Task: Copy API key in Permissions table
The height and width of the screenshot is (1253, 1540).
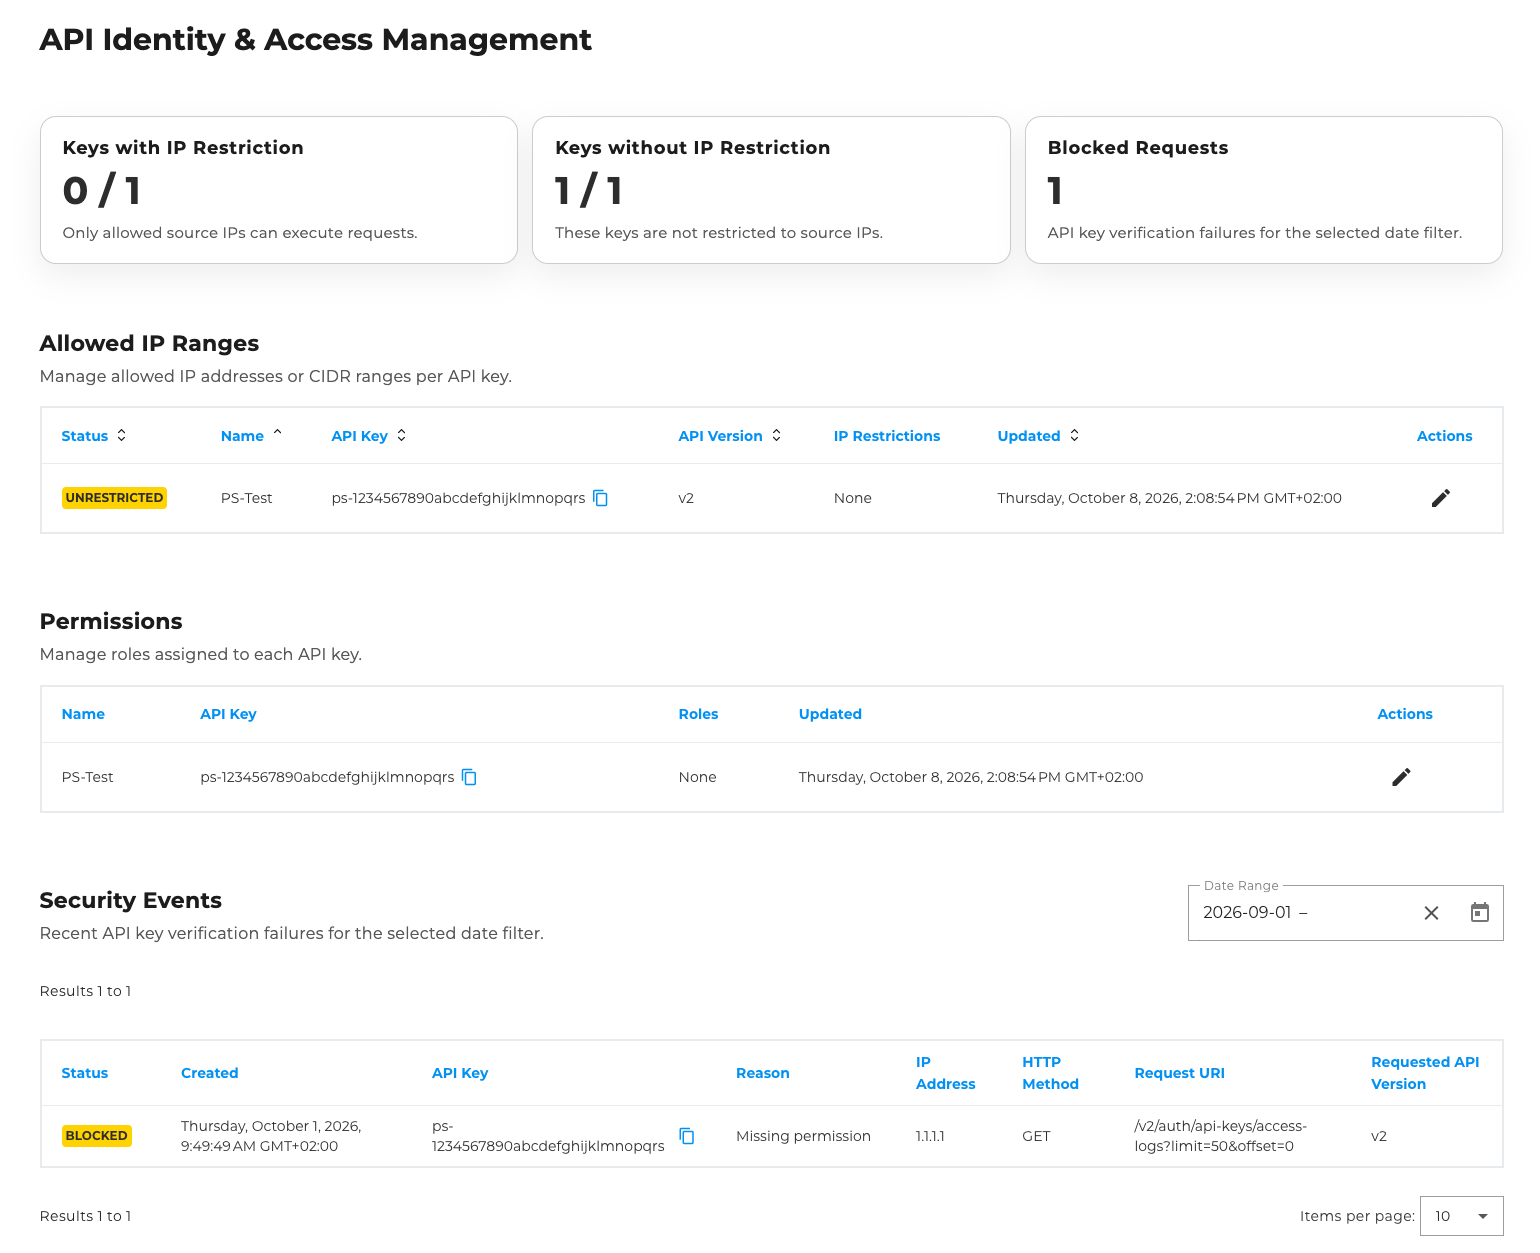Action: 469,777
